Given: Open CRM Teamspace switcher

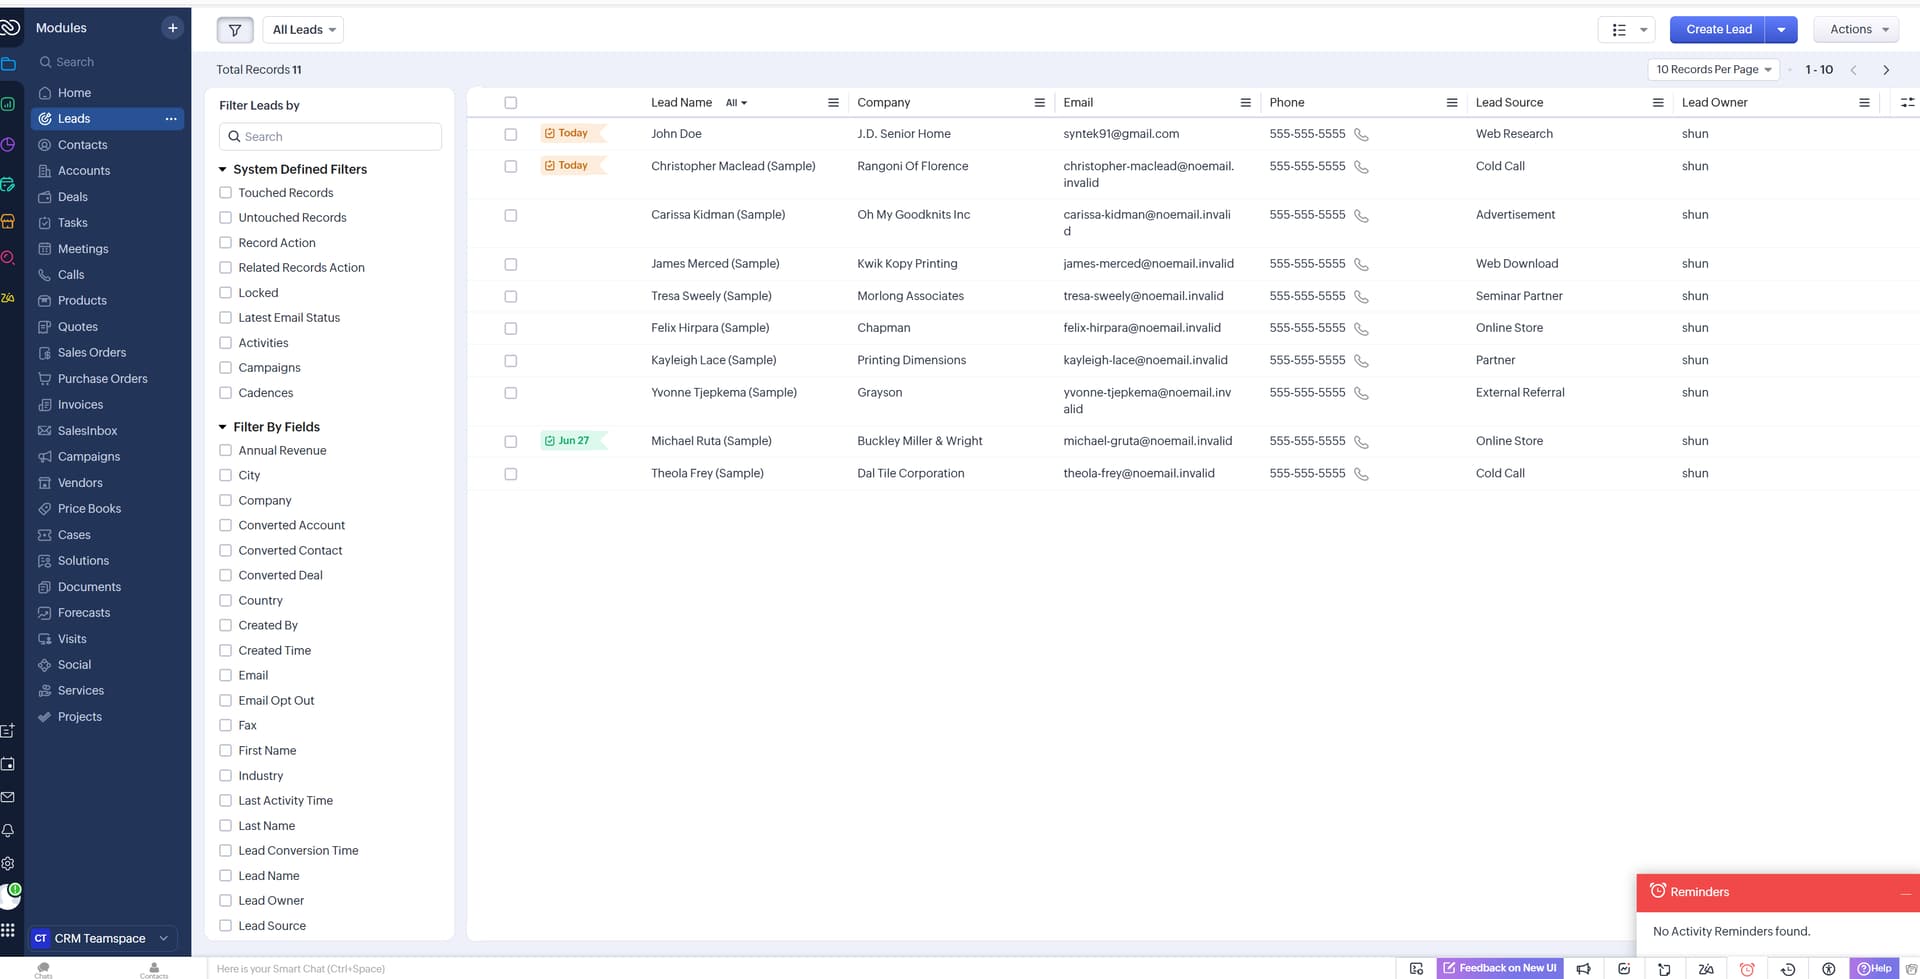Looking at the screenshot, I should pos(102,938).
